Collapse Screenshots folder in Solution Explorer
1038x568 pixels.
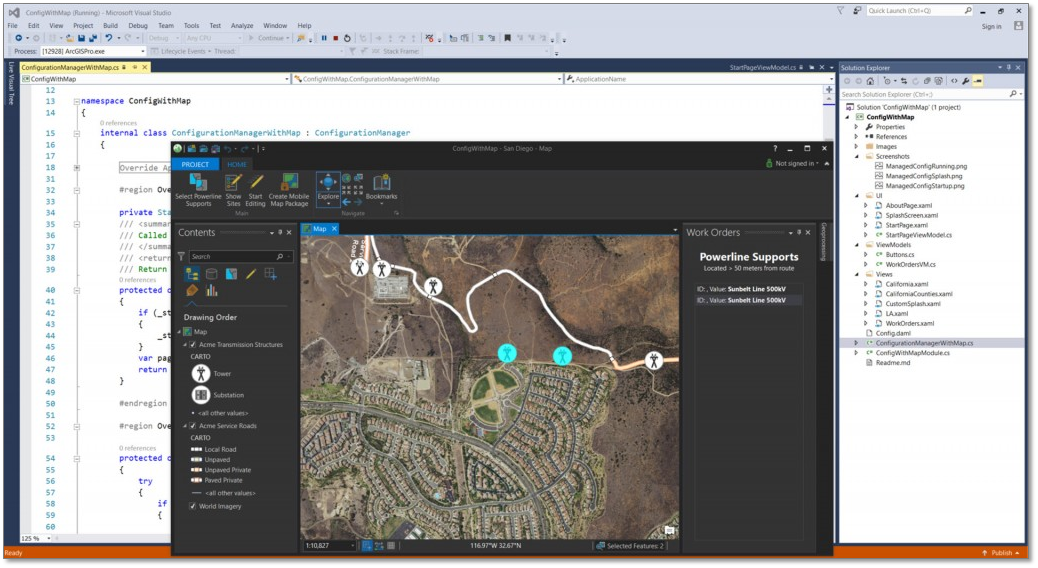[x=857, y=157]
